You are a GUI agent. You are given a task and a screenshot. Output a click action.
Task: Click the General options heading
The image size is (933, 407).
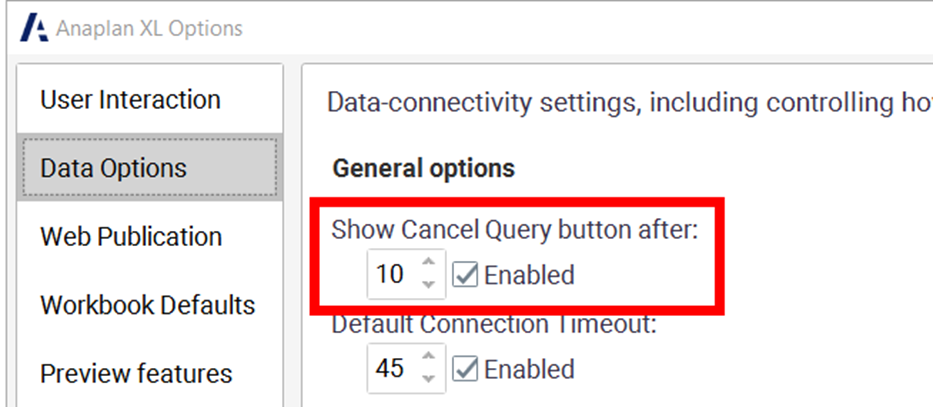tap(423, 168)
